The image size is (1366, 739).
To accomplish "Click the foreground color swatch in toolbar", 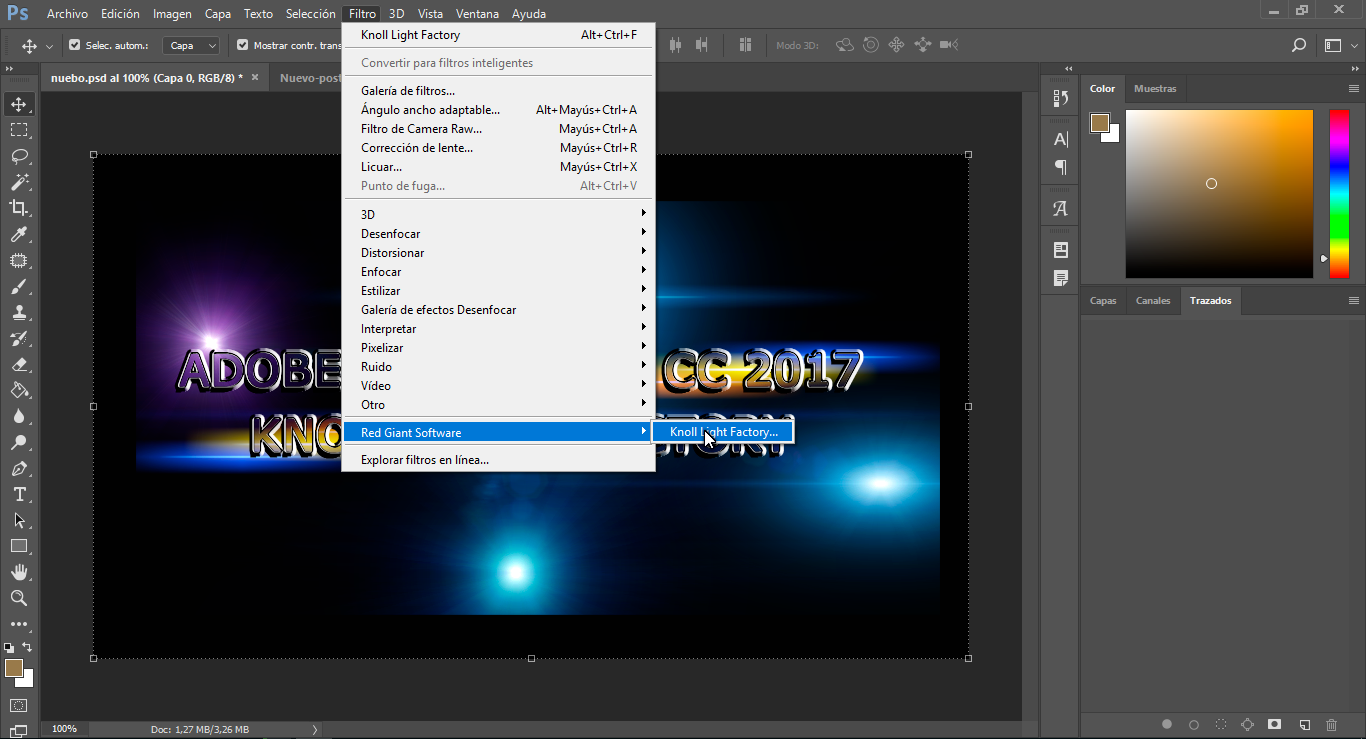I will pyautogui.click(x=13, y=668).
